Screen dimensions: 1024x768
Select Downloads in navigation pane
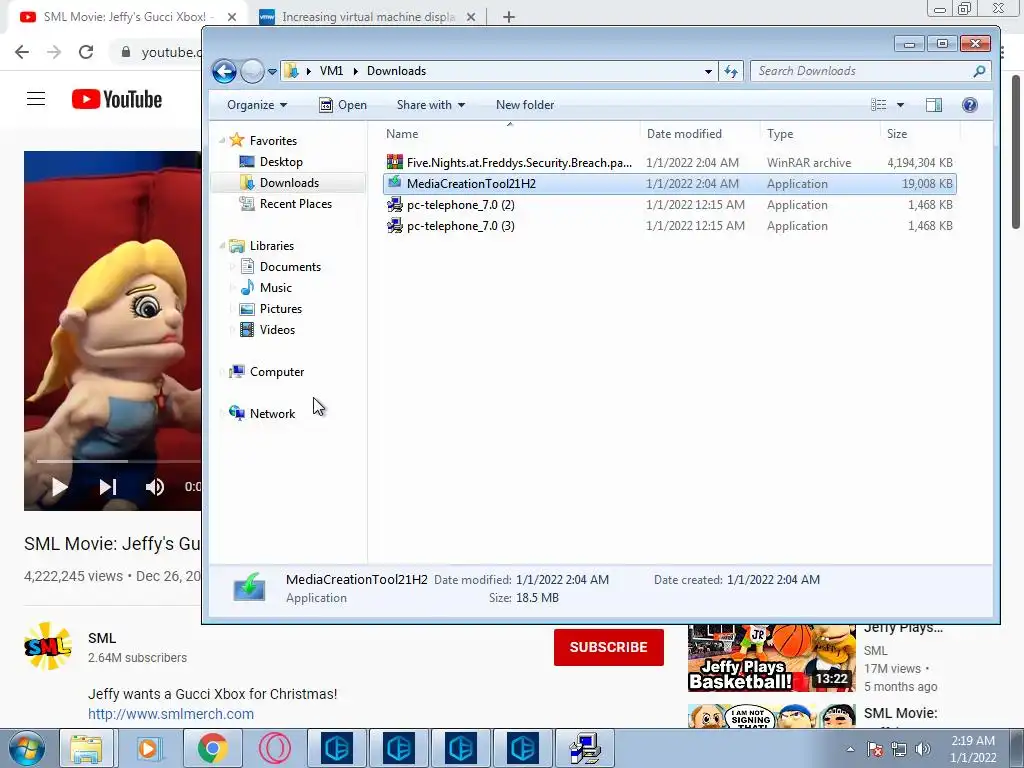(x=289, y=183)
